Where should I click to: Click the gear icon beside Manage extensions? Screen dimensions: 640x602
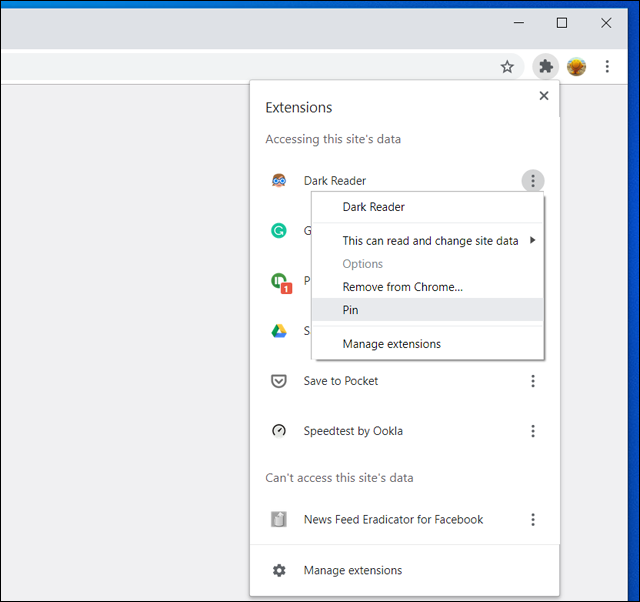pos(279,570)
